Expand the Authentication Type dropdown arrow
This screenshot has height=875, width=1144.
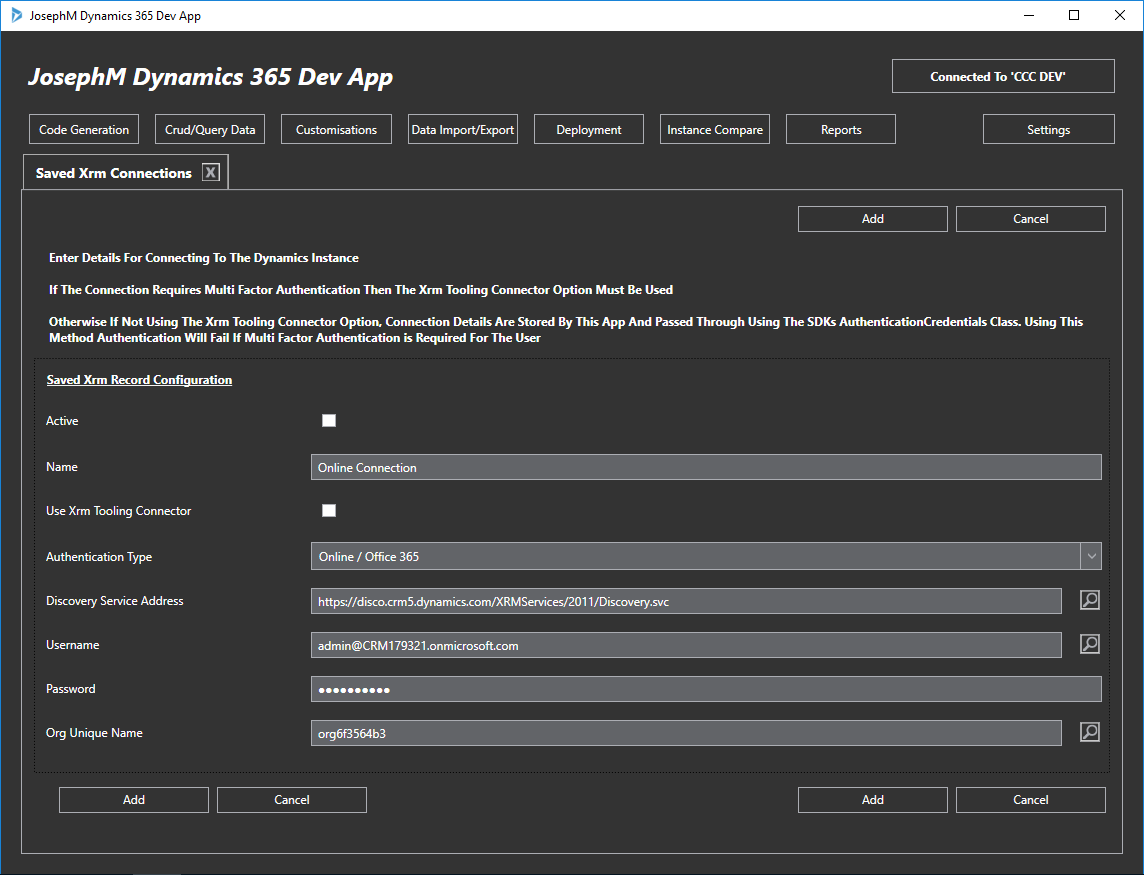(1091, 556)
